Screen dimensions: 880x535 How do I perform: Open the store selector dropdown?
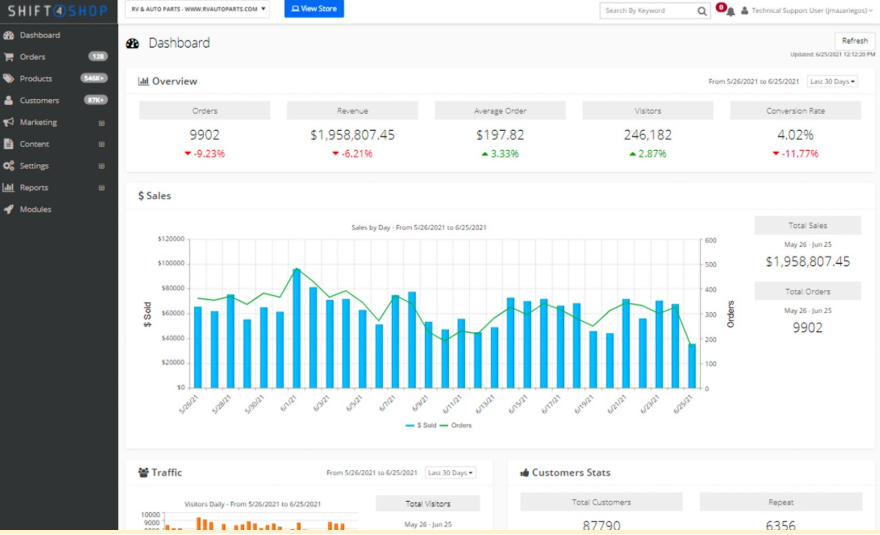pyautogui.click(x=197, y=9)
